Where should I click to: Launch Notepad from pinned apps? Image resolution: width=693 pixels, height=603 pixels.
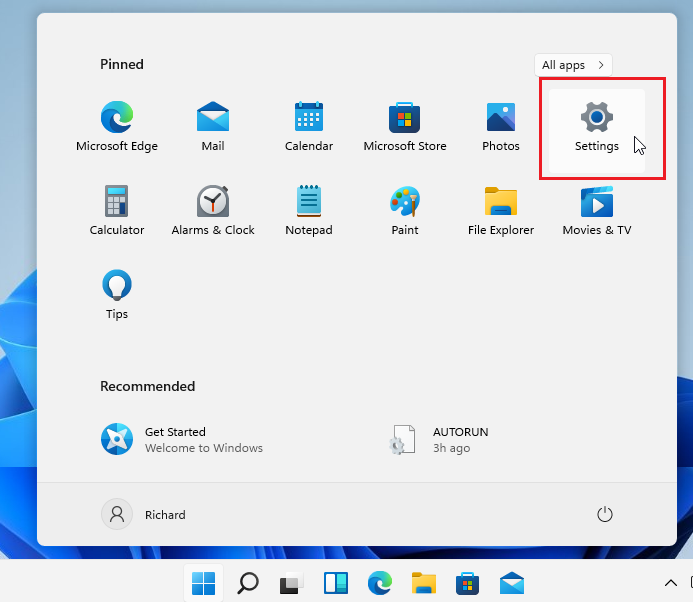coord(308,211)
